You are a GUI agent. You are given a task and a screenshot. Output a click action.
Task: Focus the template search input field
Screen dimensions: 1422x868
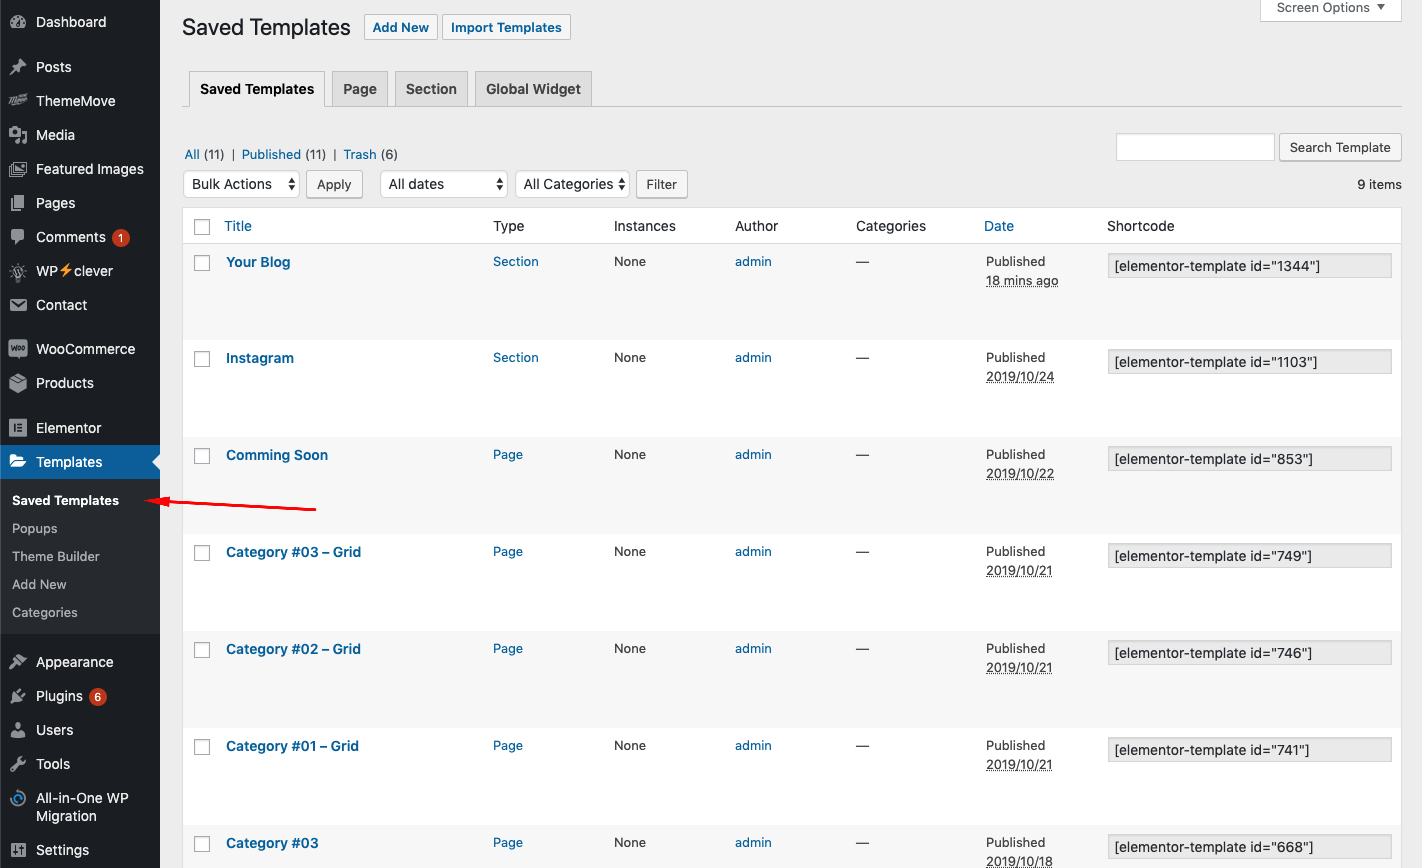coord(1195,147)
